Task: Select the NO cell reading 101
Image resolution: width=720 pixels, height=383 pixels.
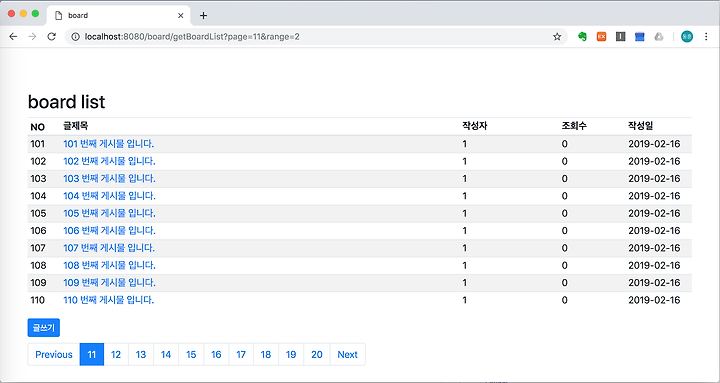Action: tap(38, 144)
